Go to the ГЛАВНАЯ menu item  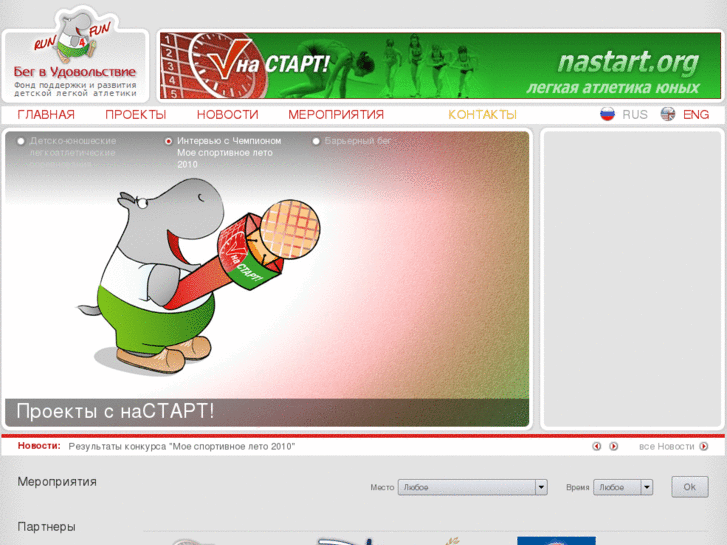(46, 115)
